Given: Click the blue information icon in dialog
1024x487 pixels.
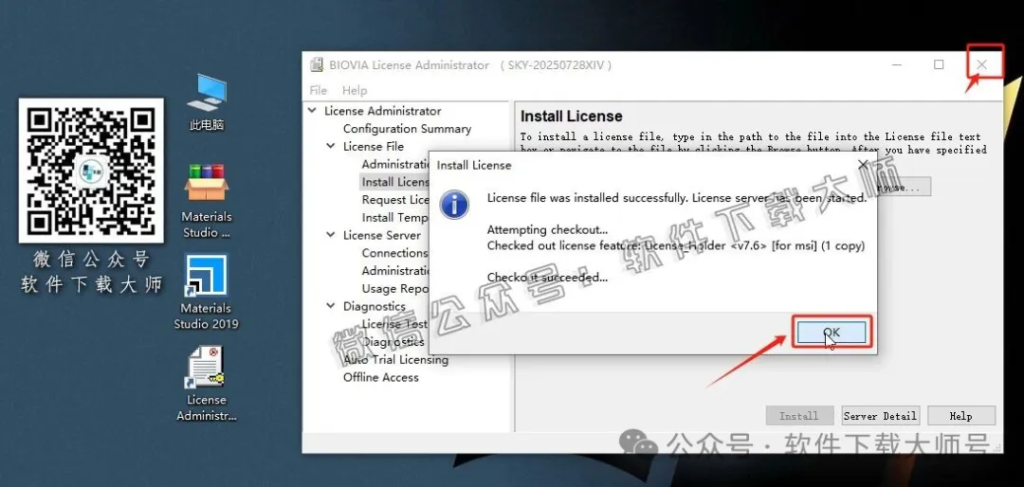Looking at the screenshot, I should (x=454, y=205).
